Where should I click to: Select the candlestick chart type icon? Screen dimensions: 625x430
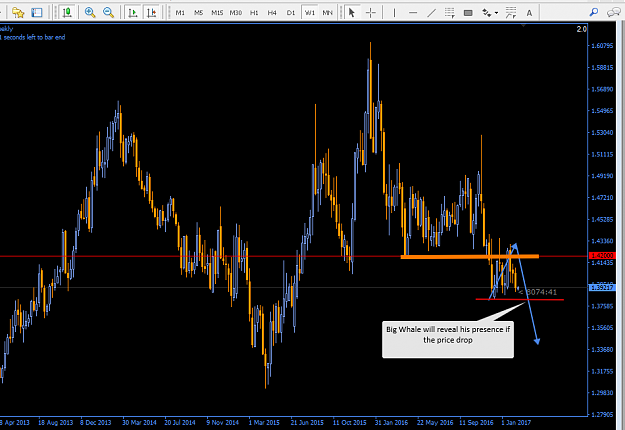67,13
